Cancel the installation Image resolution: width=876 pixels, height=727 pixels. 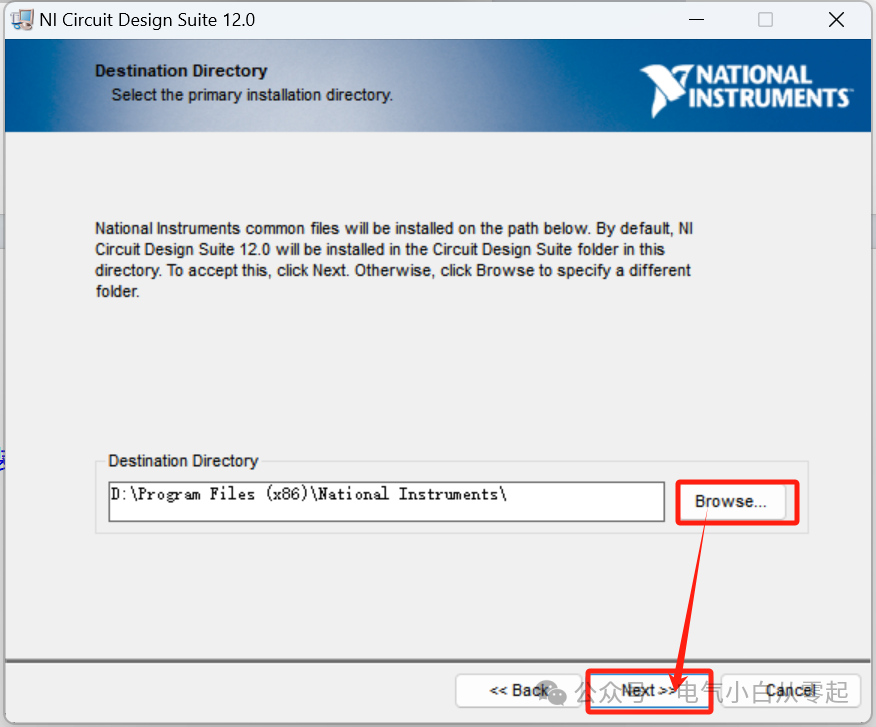pos(791,691)
